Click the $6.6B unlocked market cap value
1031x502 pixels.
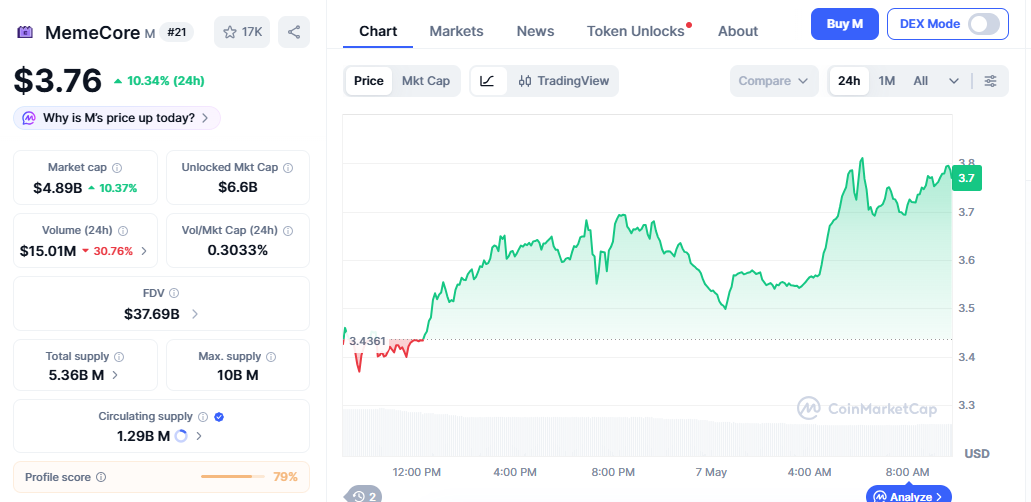click(x=238, y=188)
